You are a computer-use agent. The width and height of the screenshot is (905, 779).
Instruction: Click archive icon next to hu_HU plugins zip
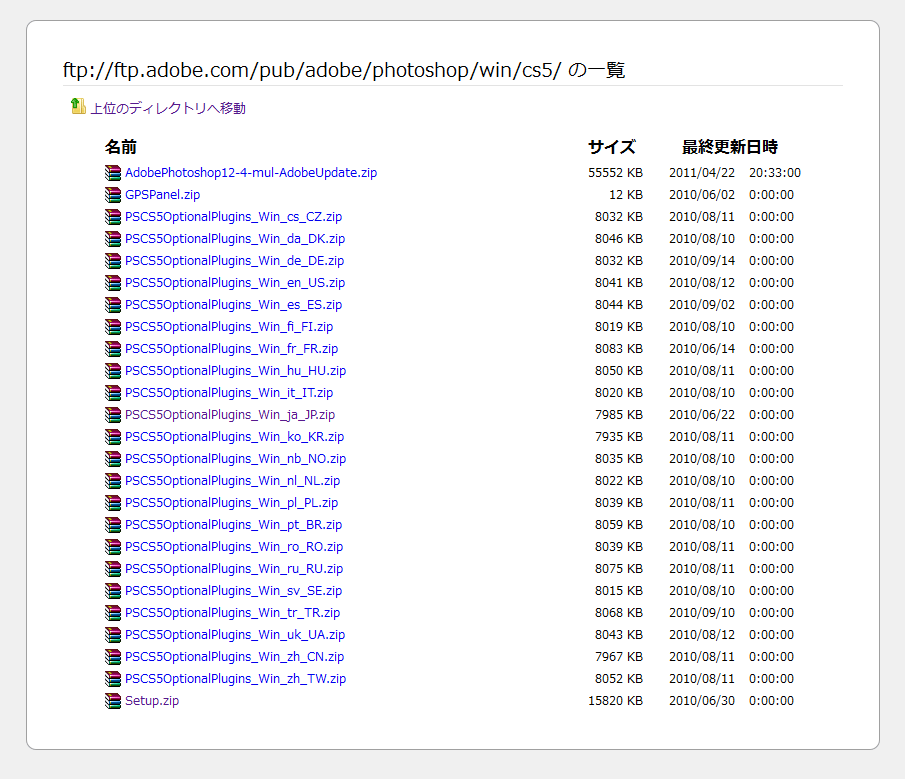pos(113,370)
